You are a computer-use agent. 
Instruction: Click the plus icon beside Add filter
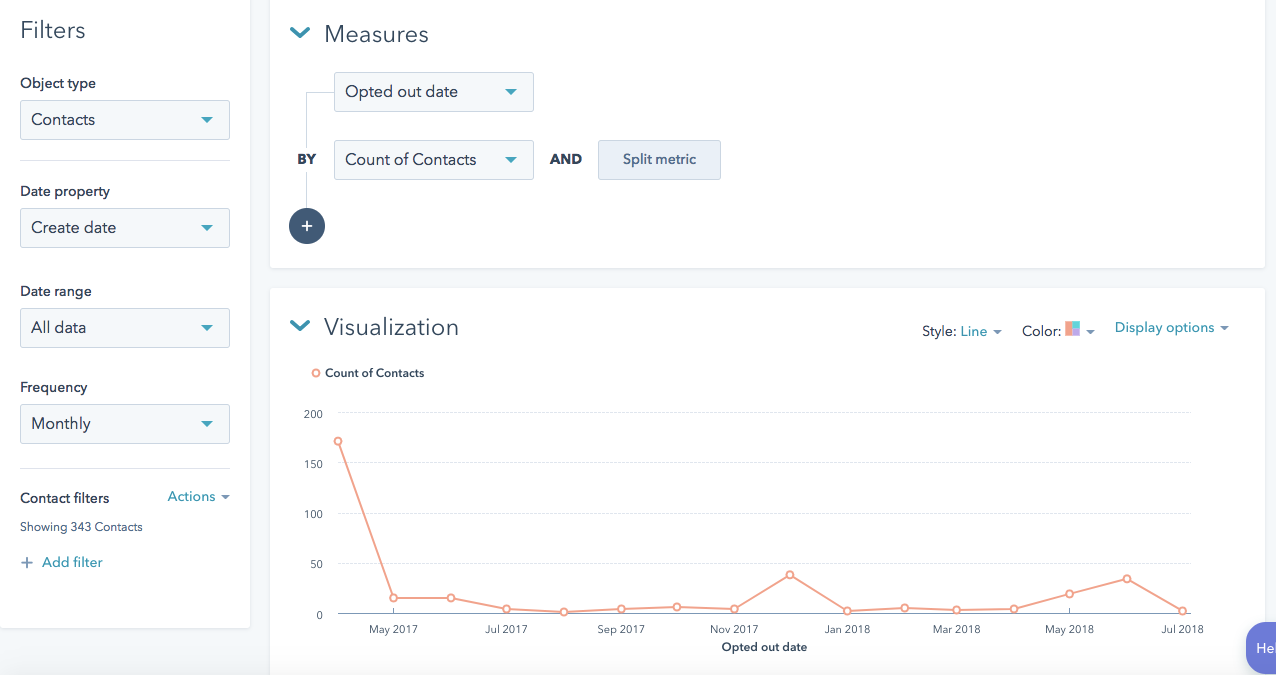[27, 562]
